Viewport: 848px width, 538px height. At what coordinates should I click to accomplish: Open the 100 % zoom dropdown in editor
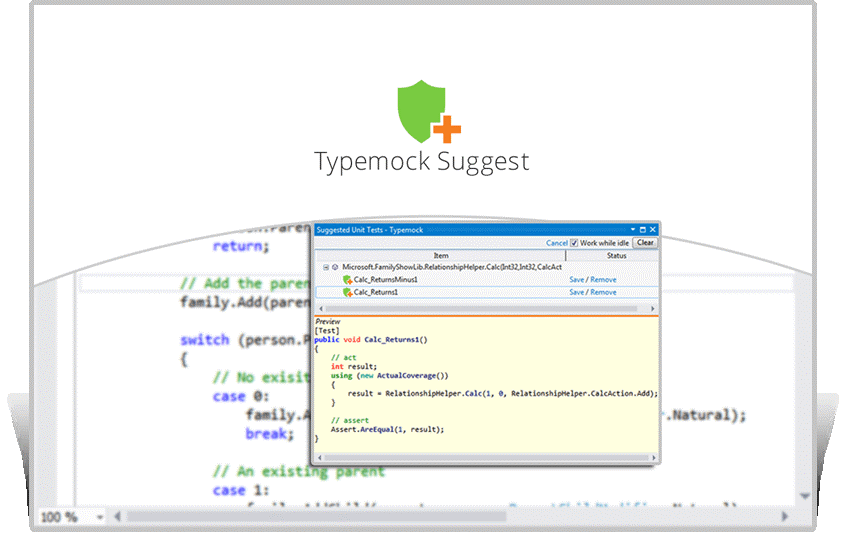(100, 517)
